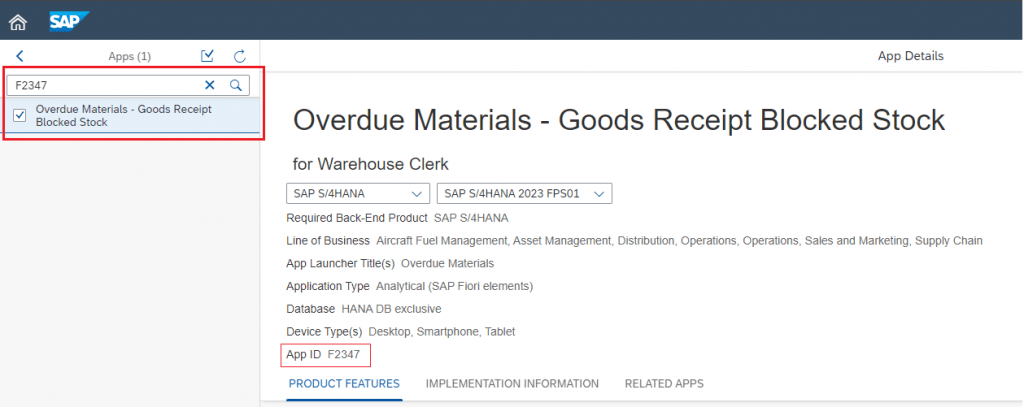This screenshot has width=1024, height=407.
Task: Click the Apps (1) panel title
Action: click(129, 57)
